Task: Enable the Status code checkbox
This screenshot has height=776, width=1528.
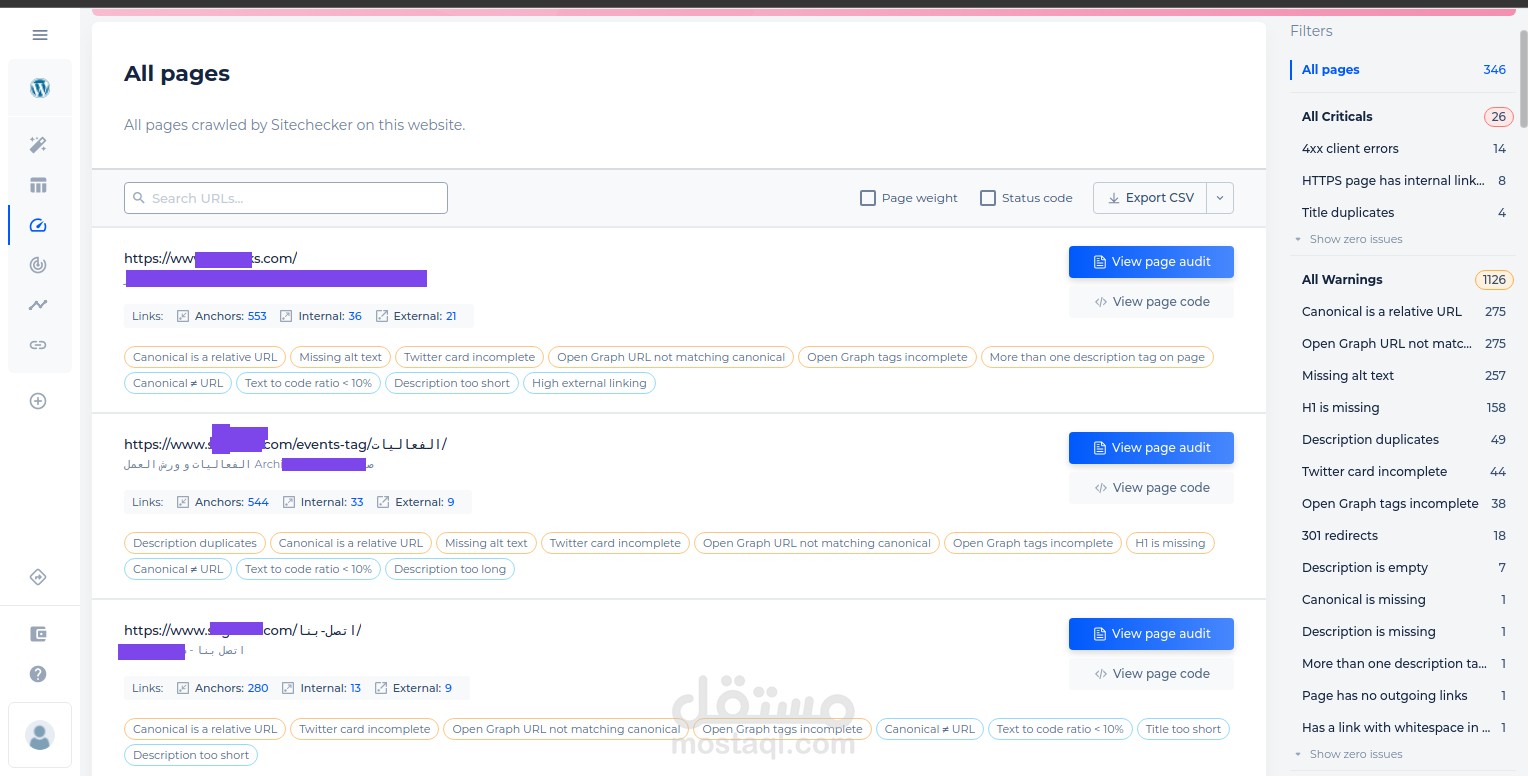Action: (988, 198)
